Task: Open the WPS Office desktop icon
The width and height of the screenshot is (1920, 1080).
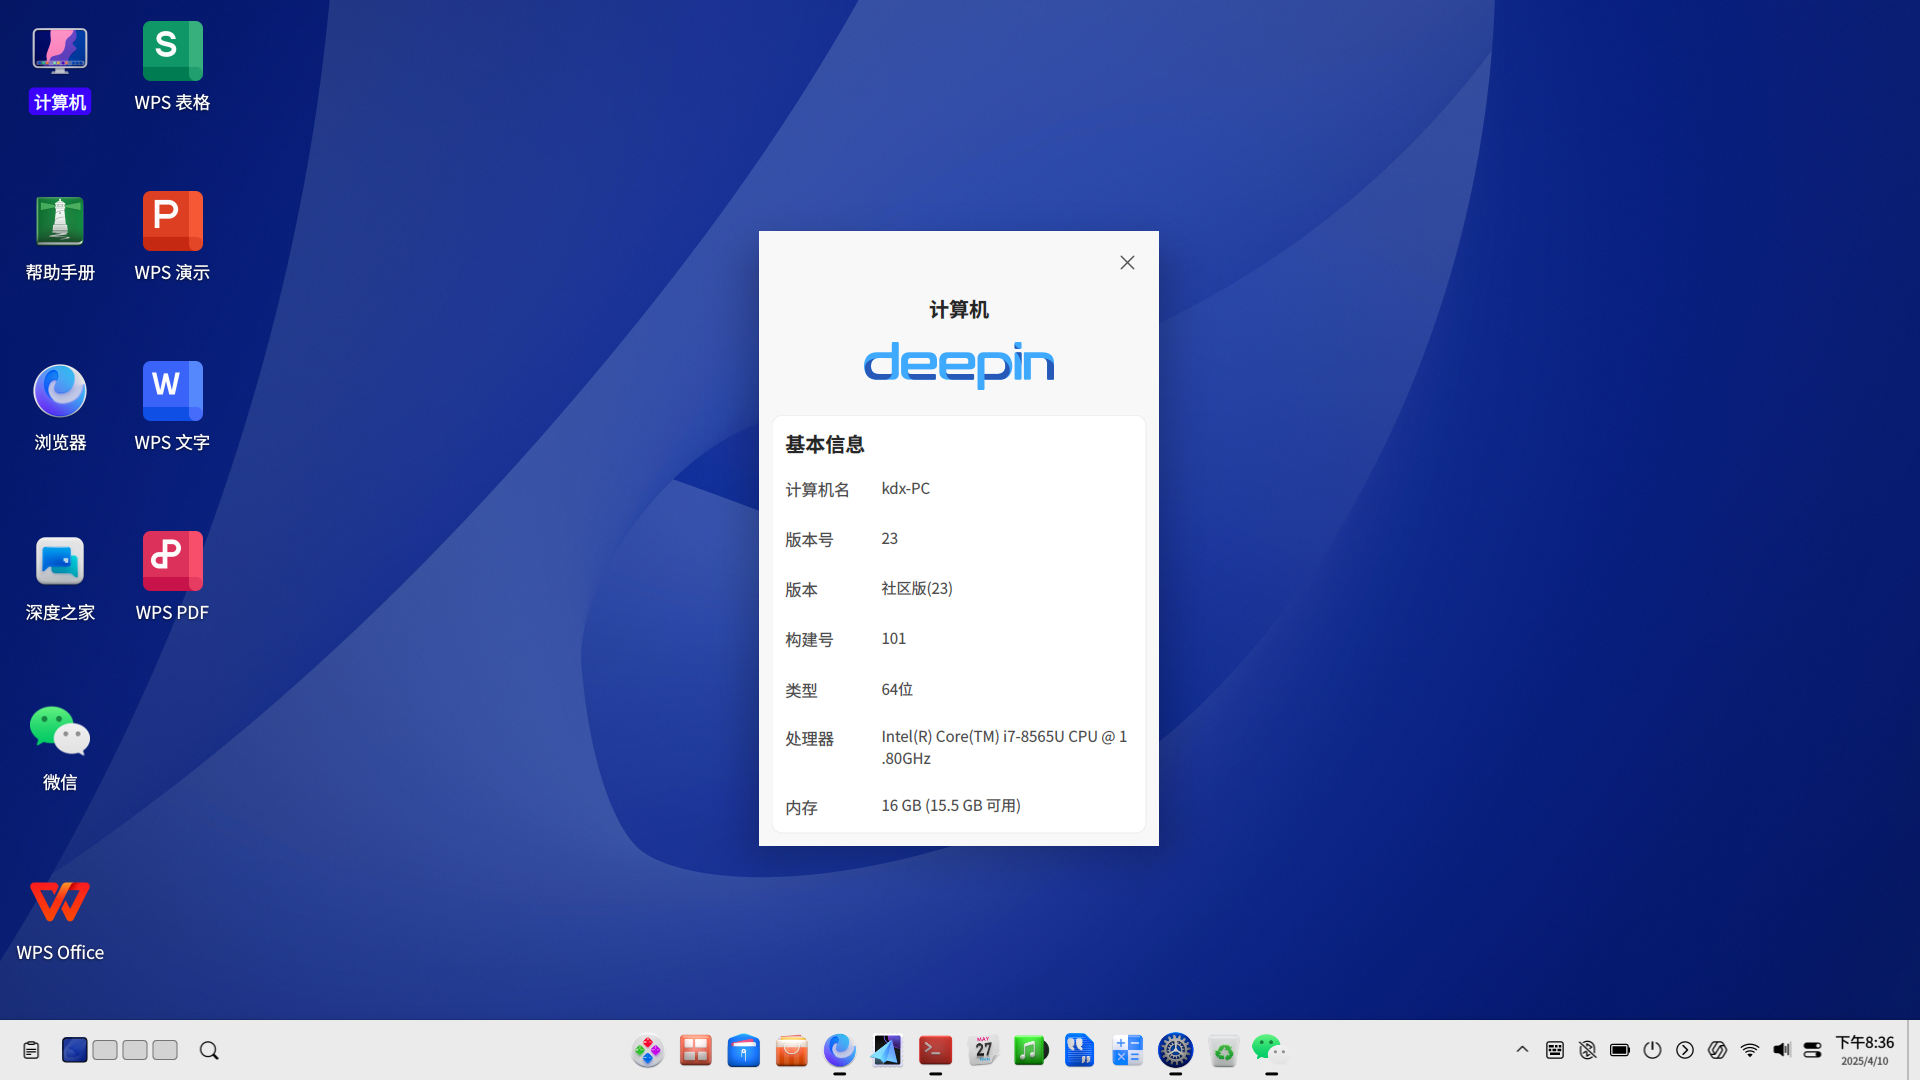Action: [x=60, y=920]
